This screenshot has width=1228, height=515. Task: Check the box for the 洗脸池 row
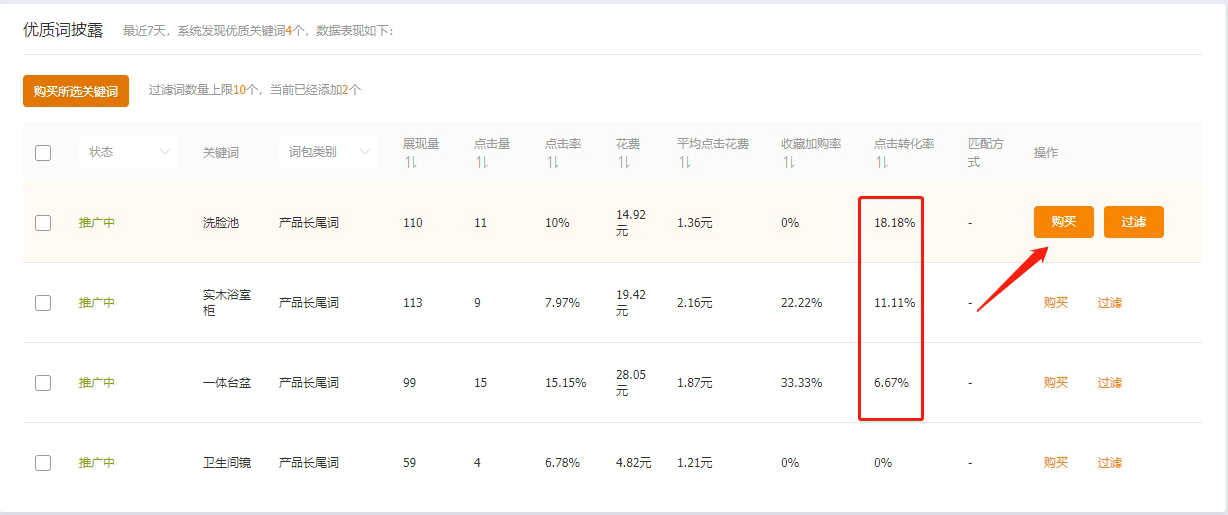[x=43, y=223]
